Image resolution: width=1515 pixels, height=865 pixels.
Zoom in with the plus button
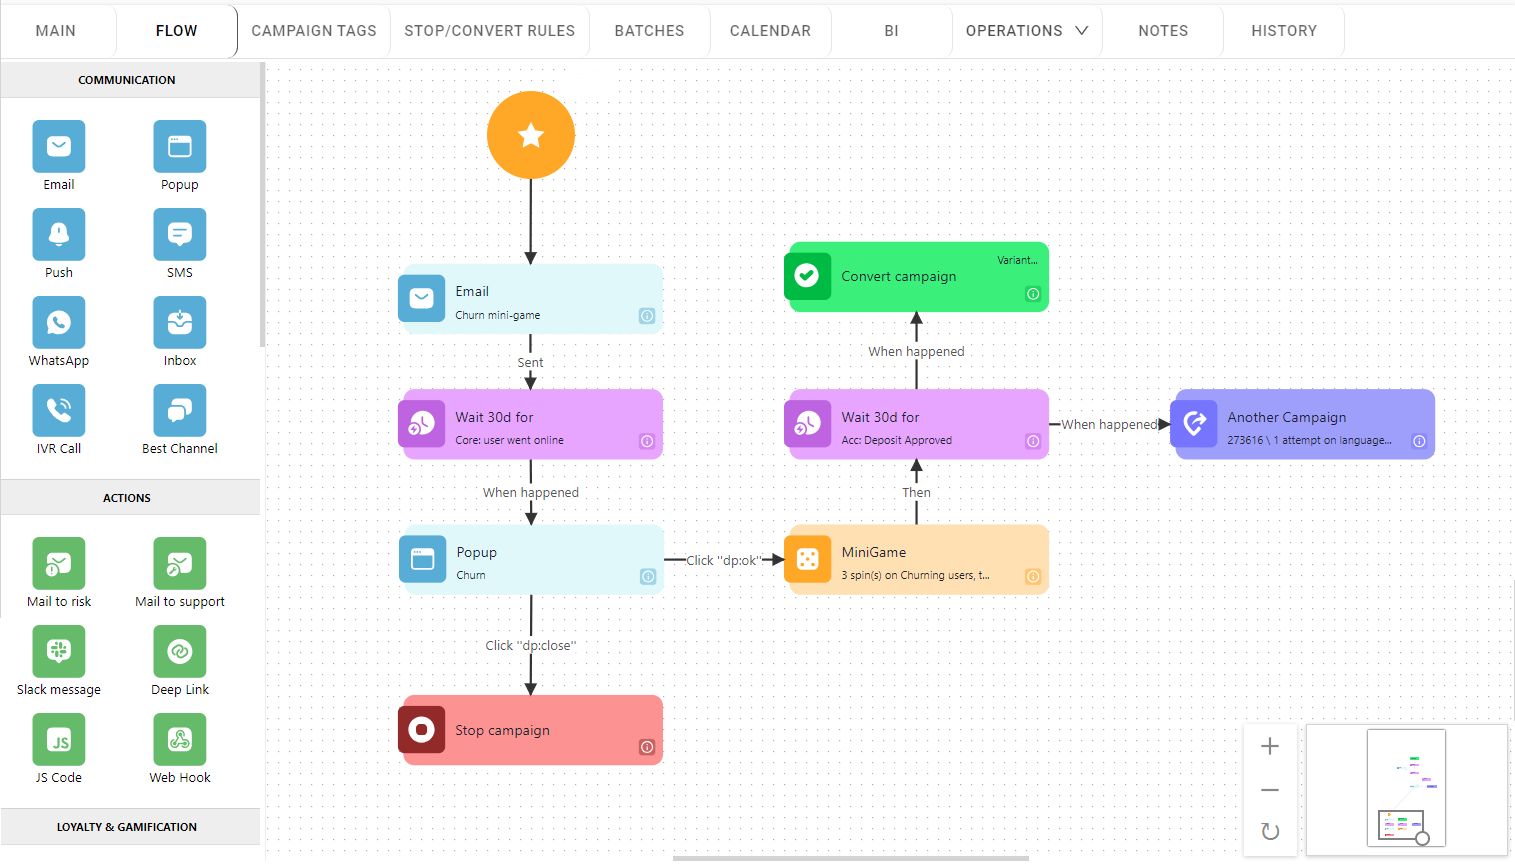pos(1270,746)
